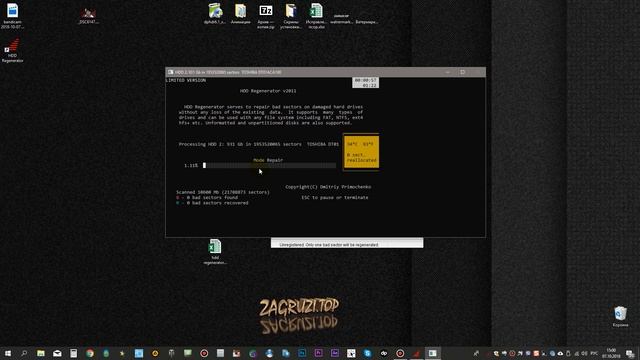Switch to the HDD Regenerator red taskbar icon

pos(416,353)
